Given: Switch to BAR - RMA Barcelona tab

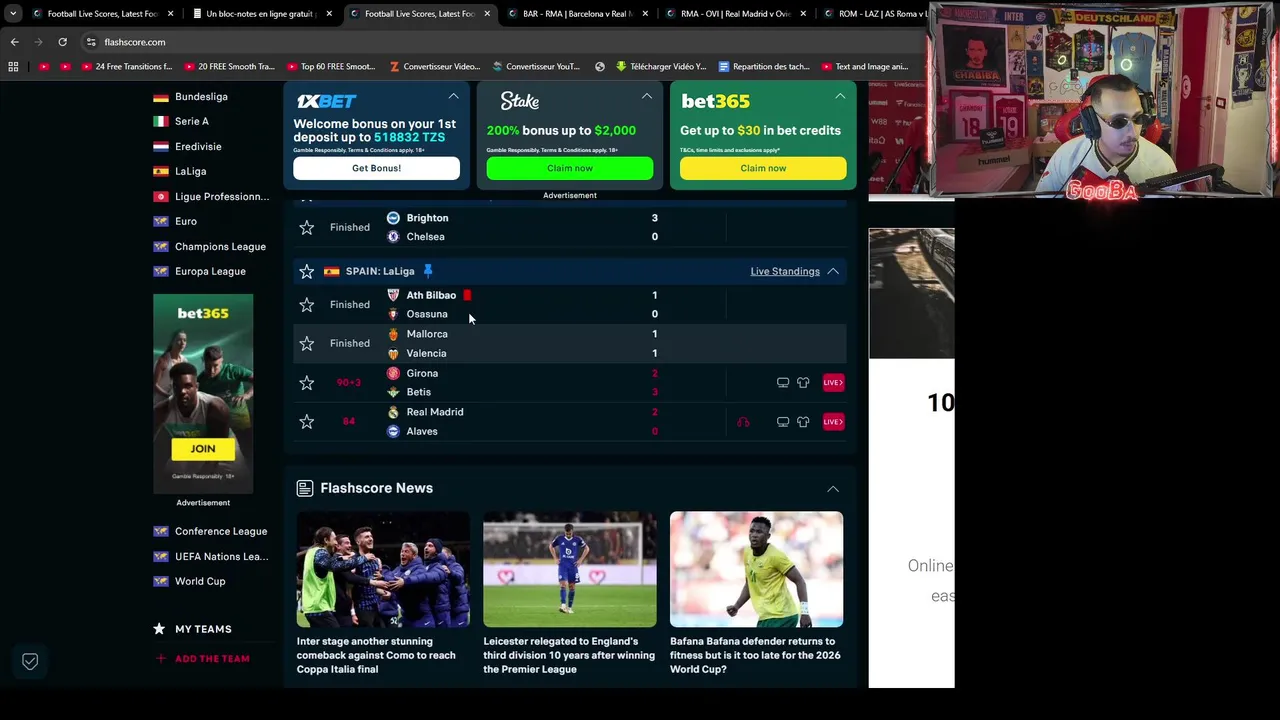Looking at the screenshot, I should (577, 14).
